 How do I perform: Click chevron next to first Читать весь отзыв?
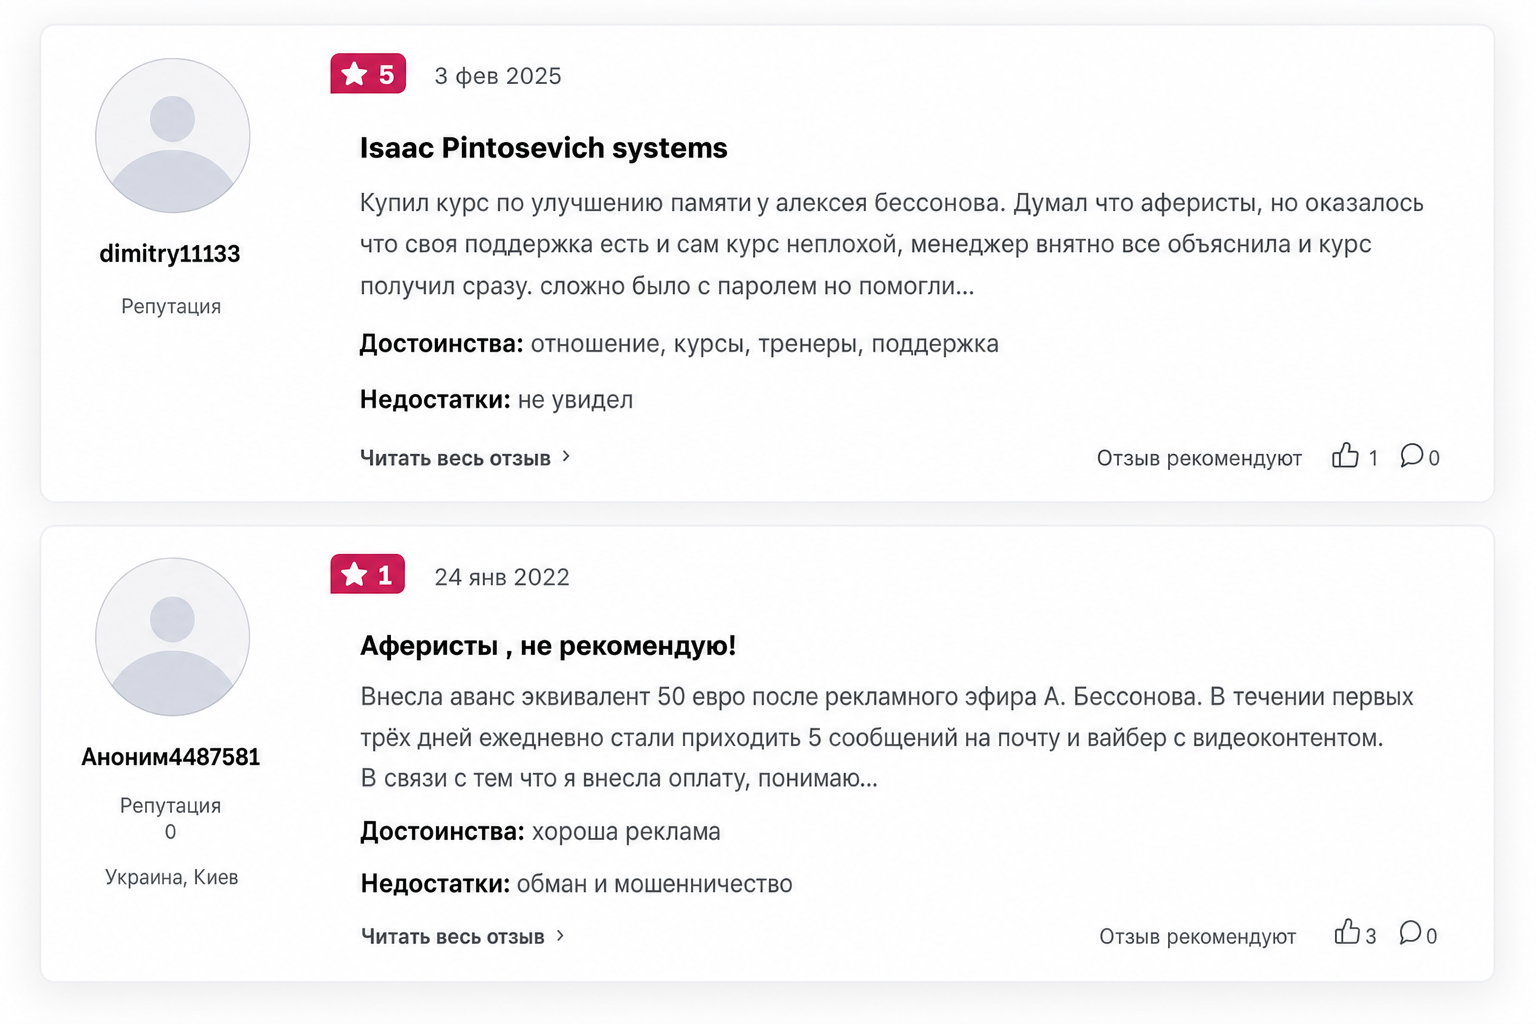click(566, 457)
